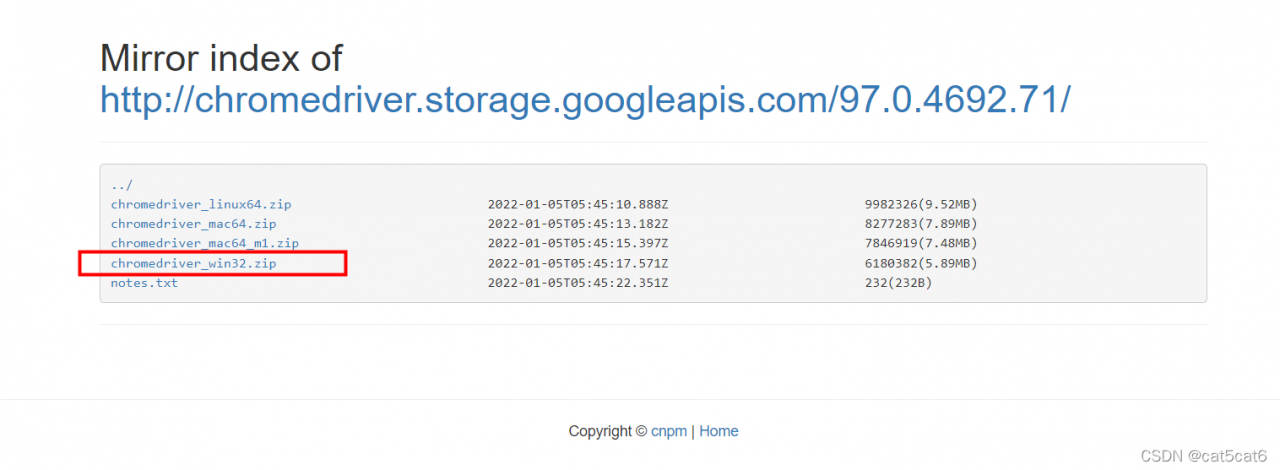Download chromedriver_mac64_m1.zip
Screen dimensions: 1280x470
coord(205,243)
